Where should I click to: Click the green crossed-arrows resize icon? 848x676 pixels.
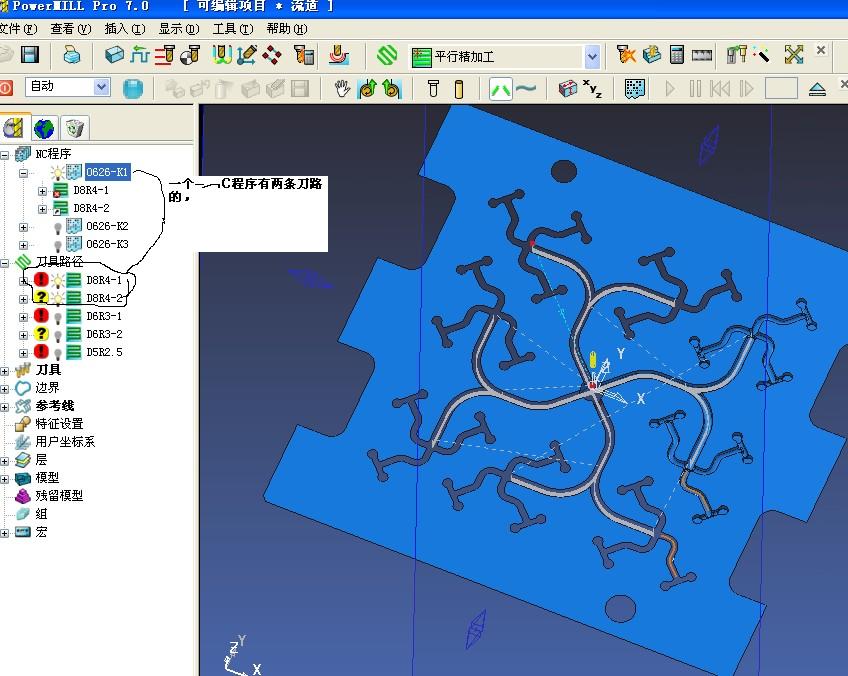[793, 54]
